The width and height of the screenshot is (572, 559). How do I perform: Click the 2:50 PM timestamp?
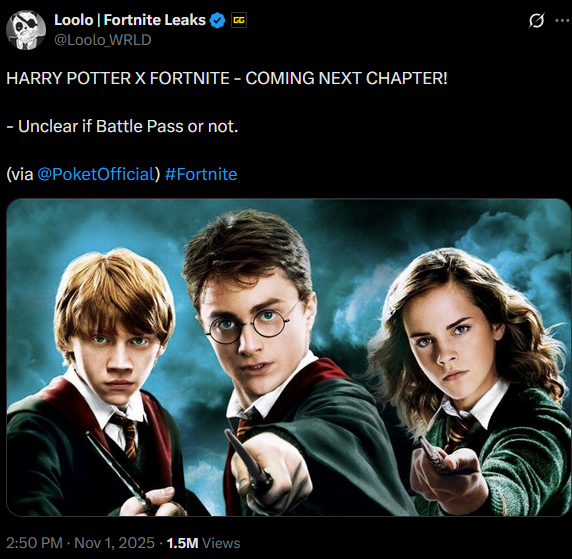click(x=34, y=543)
